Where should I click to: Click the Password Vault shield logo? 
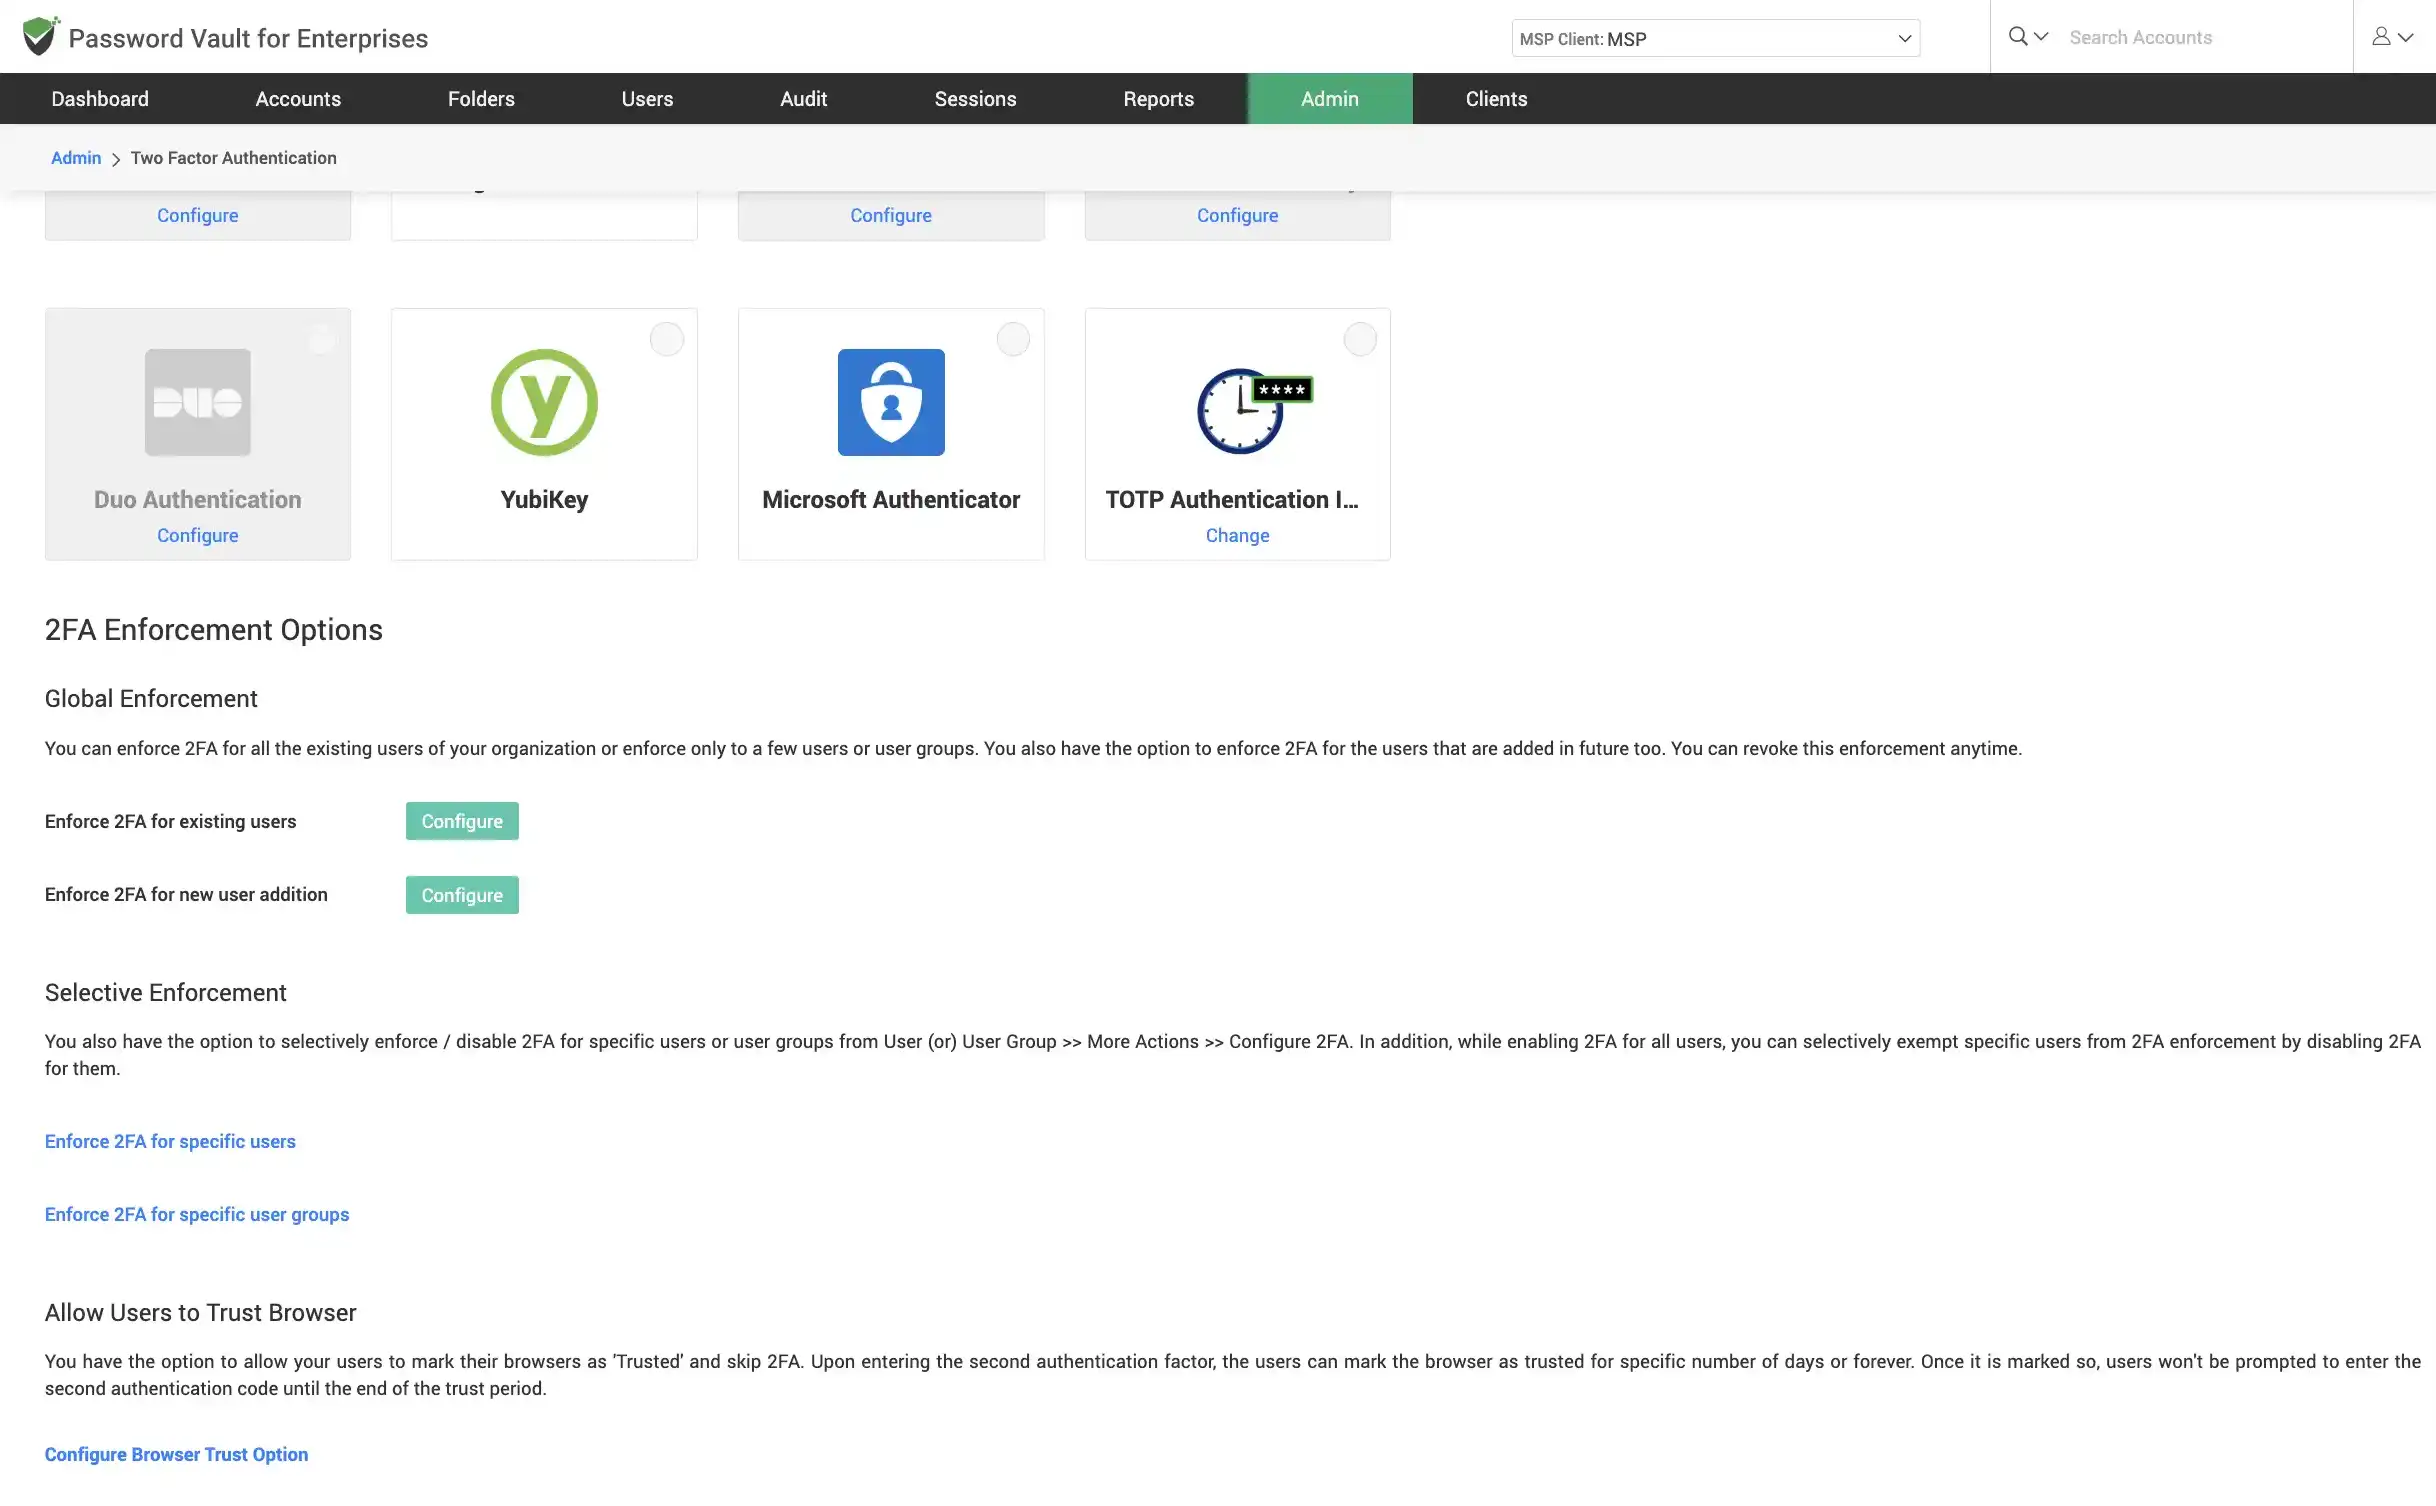pos(40,36)
